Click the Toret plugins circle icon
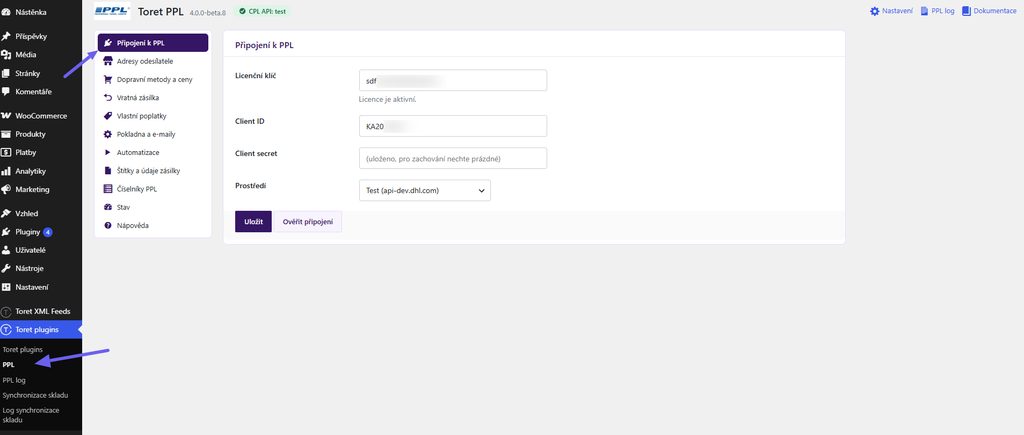This screenshot has height=435, width=1024. [6, 330]
